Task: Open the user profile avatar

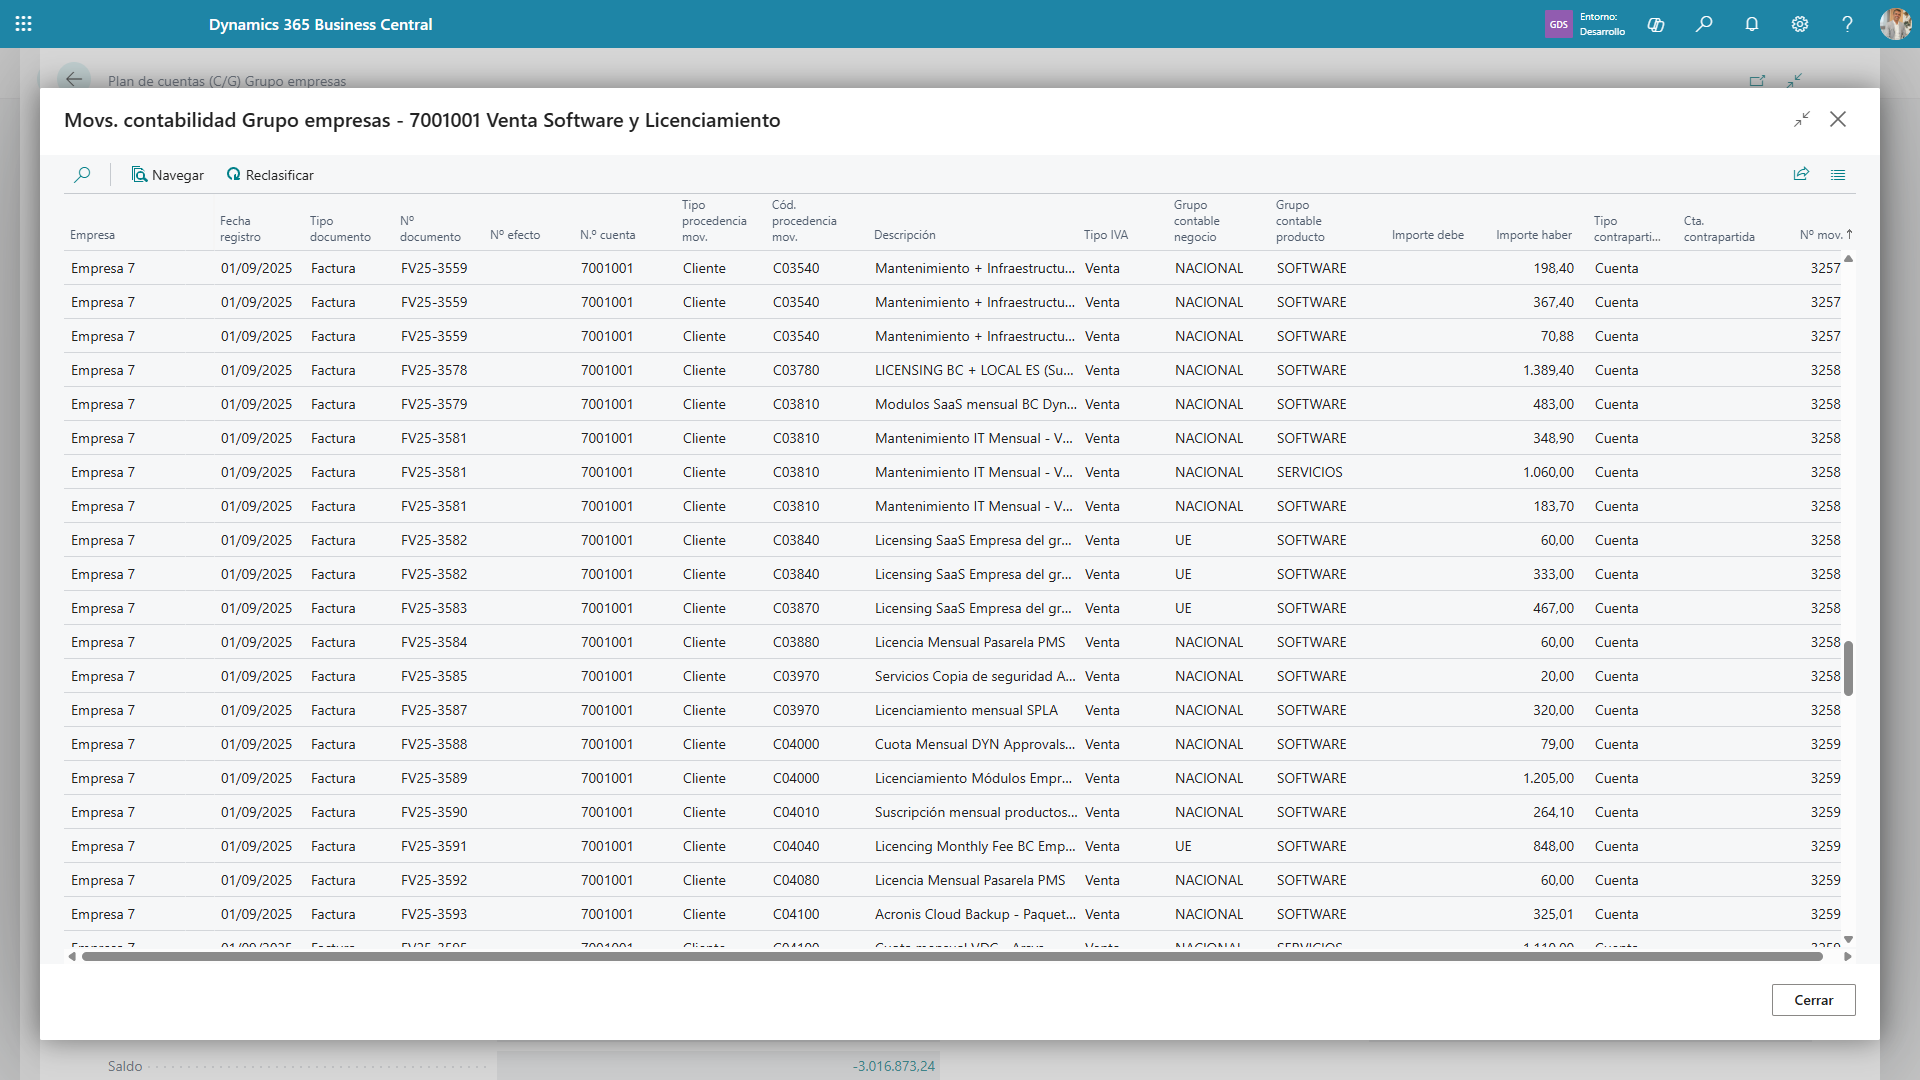Action: click(1895, 24)
